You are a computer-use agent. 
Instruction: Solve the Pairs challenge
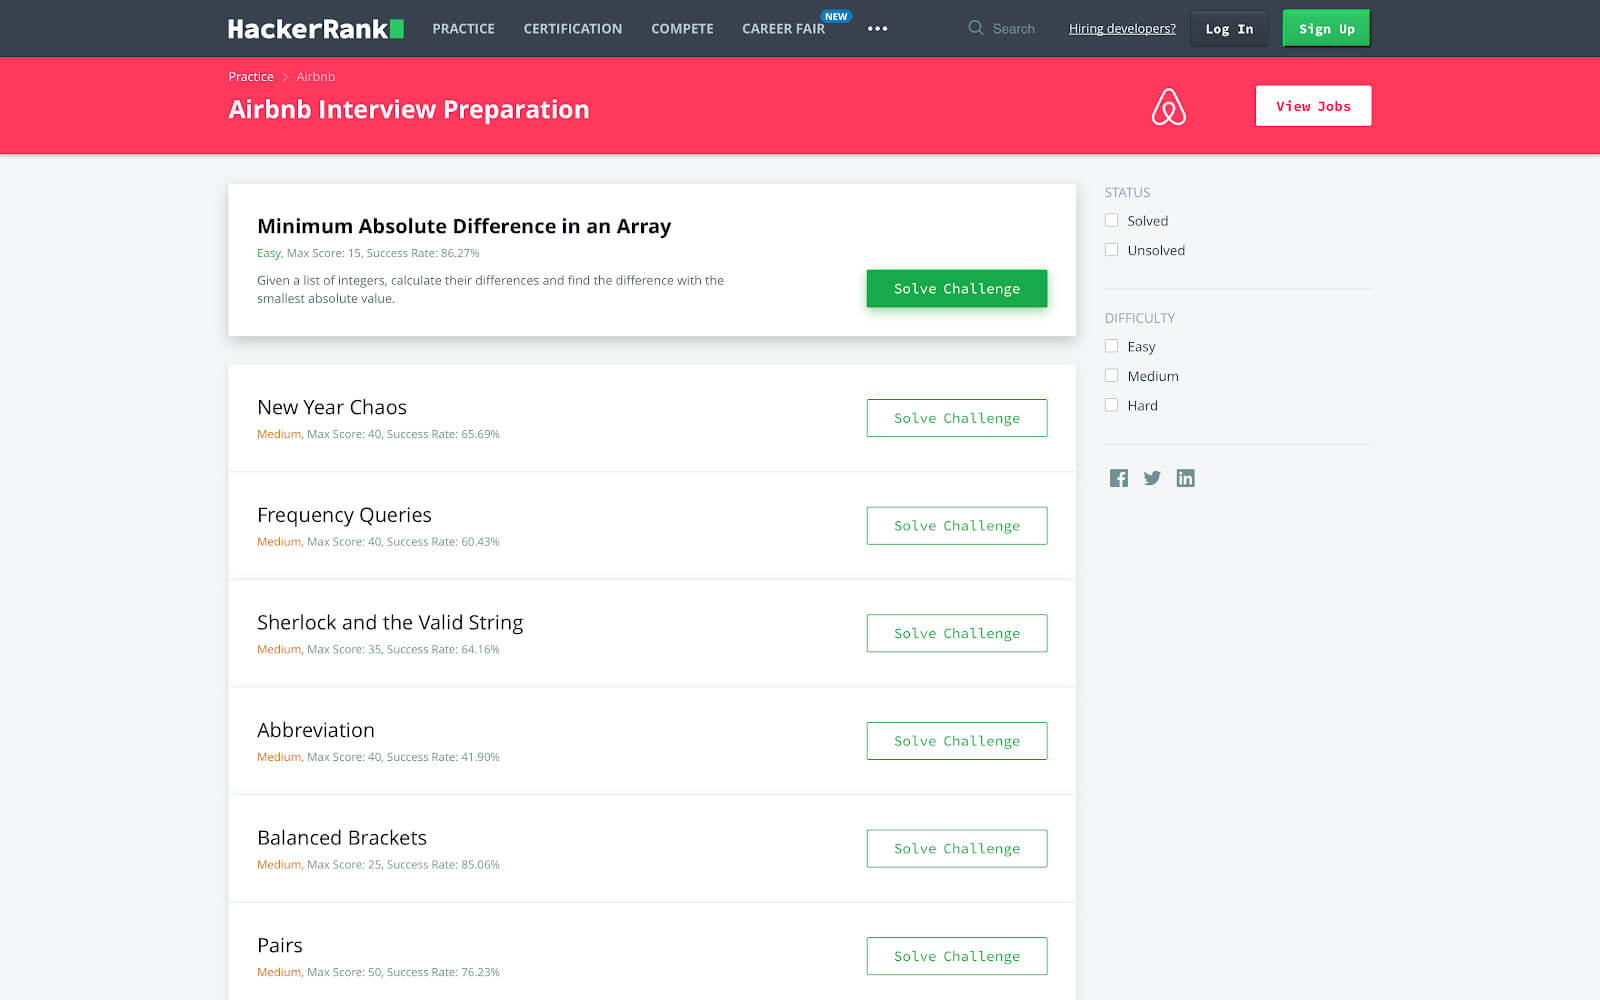click(957, 956)
